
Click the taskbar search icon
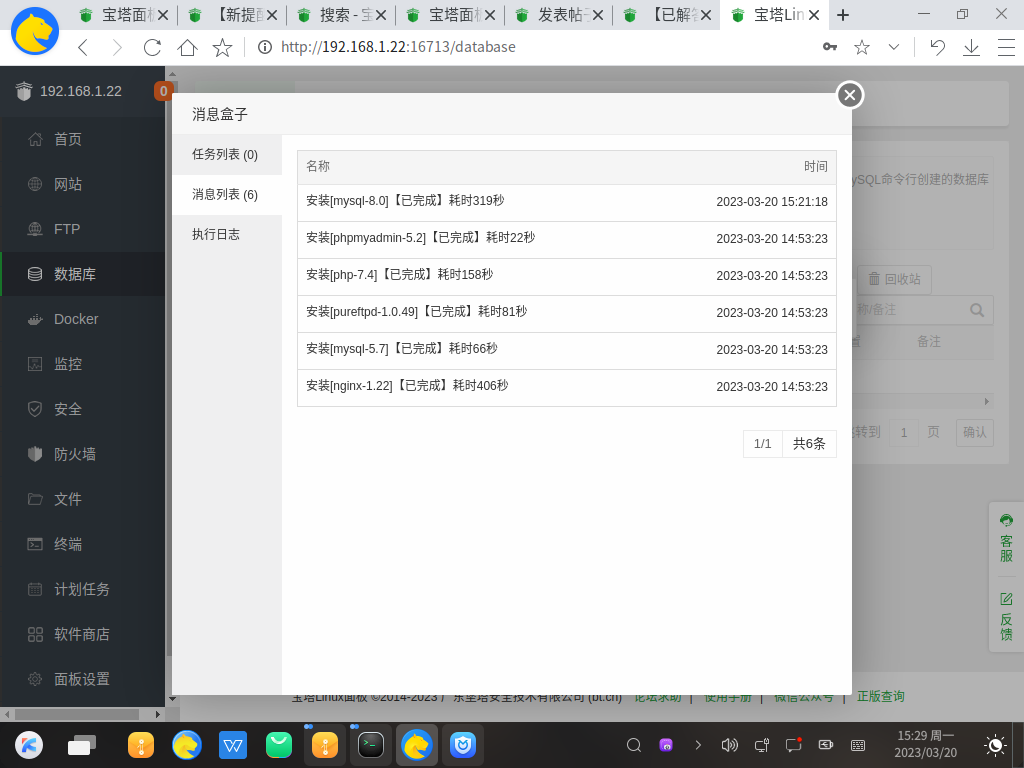click(x=633, y=744)
